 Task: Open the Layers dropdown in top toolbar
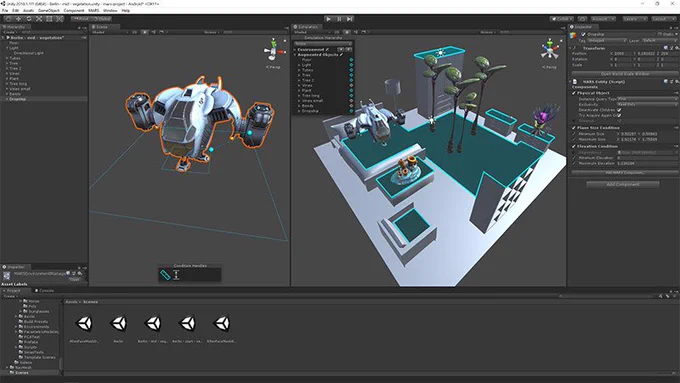coord(634,19)
